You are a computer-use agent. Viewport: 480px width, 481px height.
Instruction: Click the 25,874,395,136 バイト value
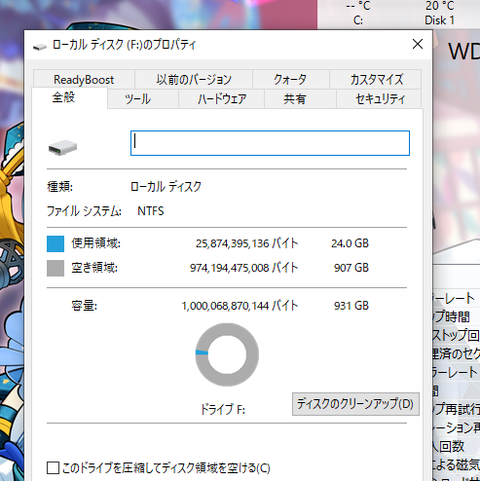[247, 243]
